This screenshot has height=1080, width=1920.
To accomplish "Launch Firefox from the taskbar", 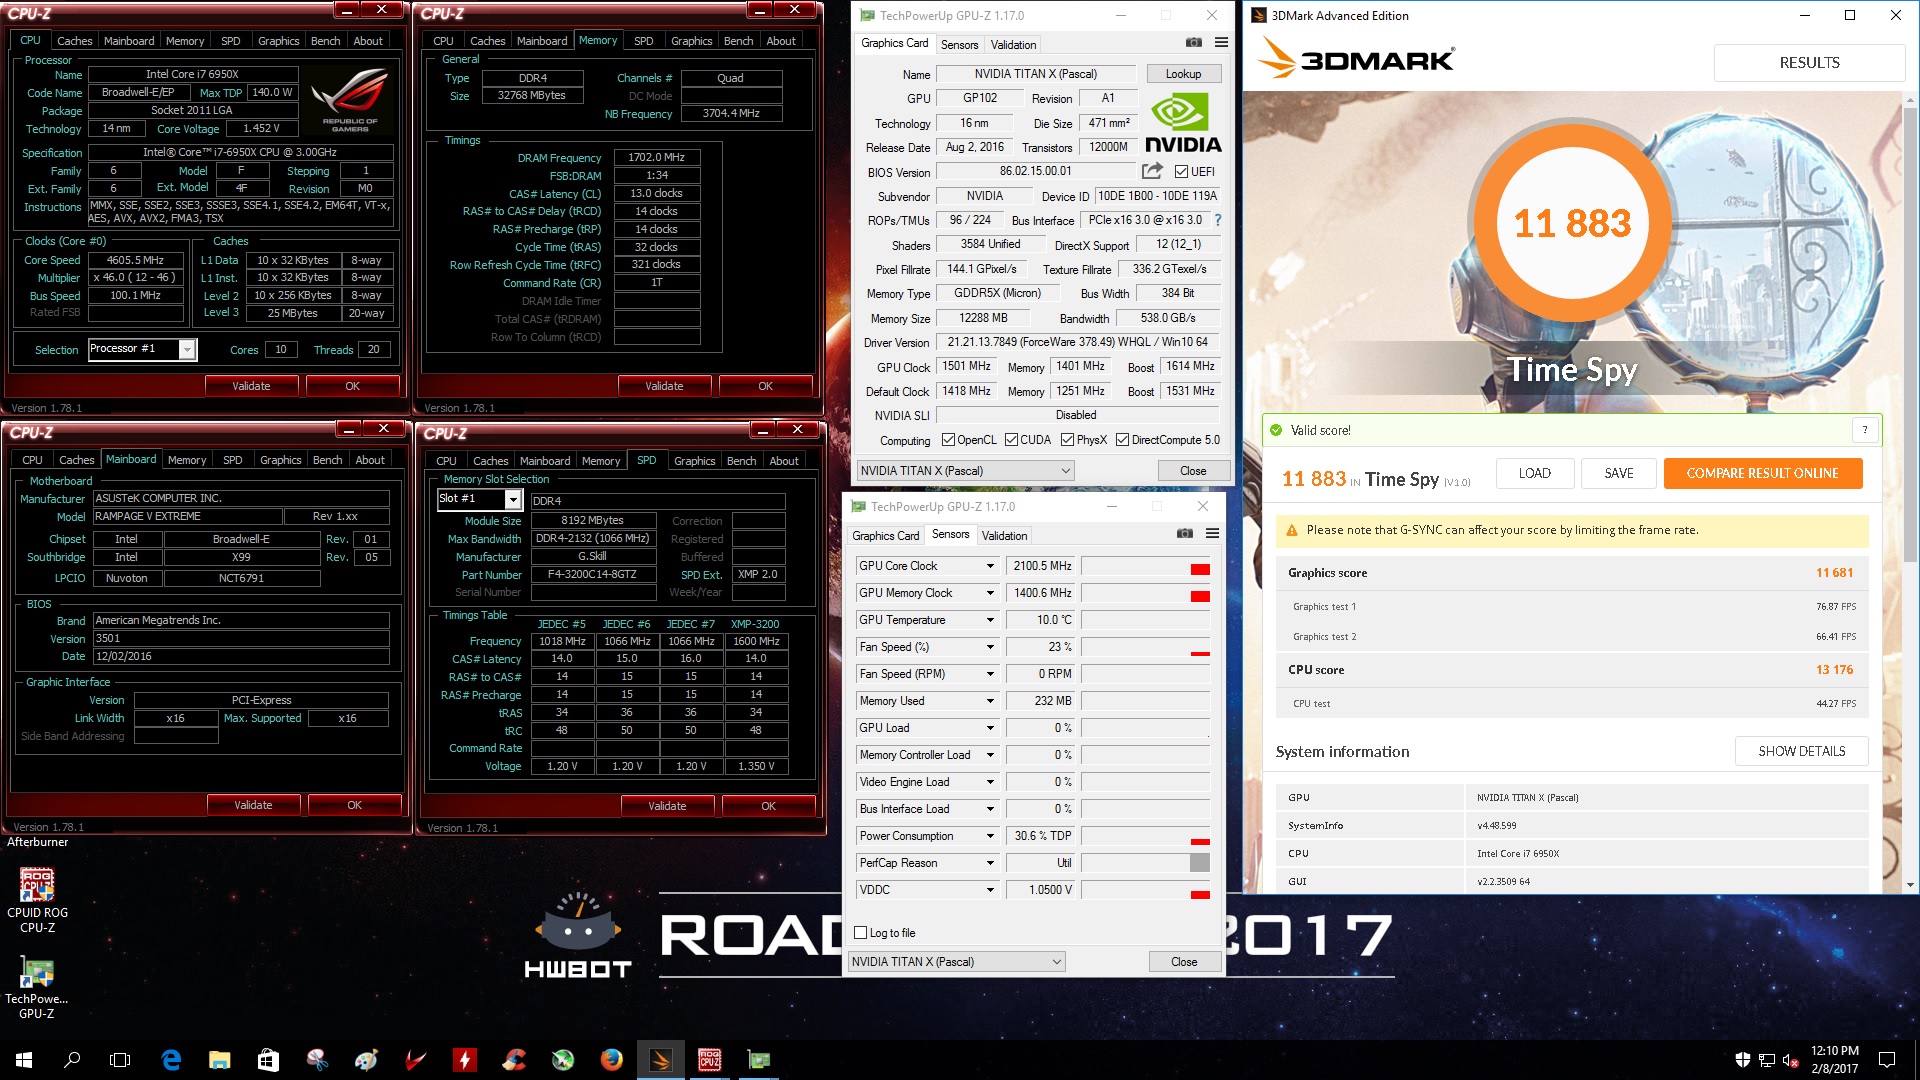I will pos(612,1060).
